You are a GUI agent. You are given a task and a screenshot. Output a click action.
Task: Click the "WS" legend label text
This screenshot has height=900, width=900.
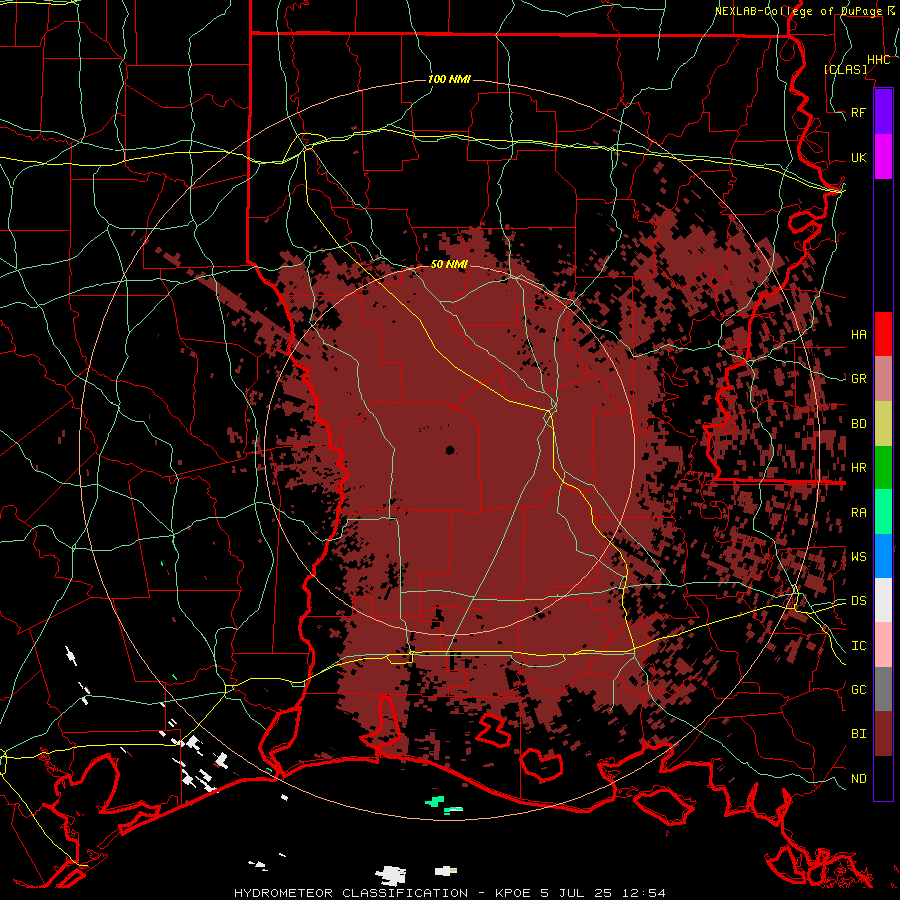pyautogui.click(x=858, y=557)
